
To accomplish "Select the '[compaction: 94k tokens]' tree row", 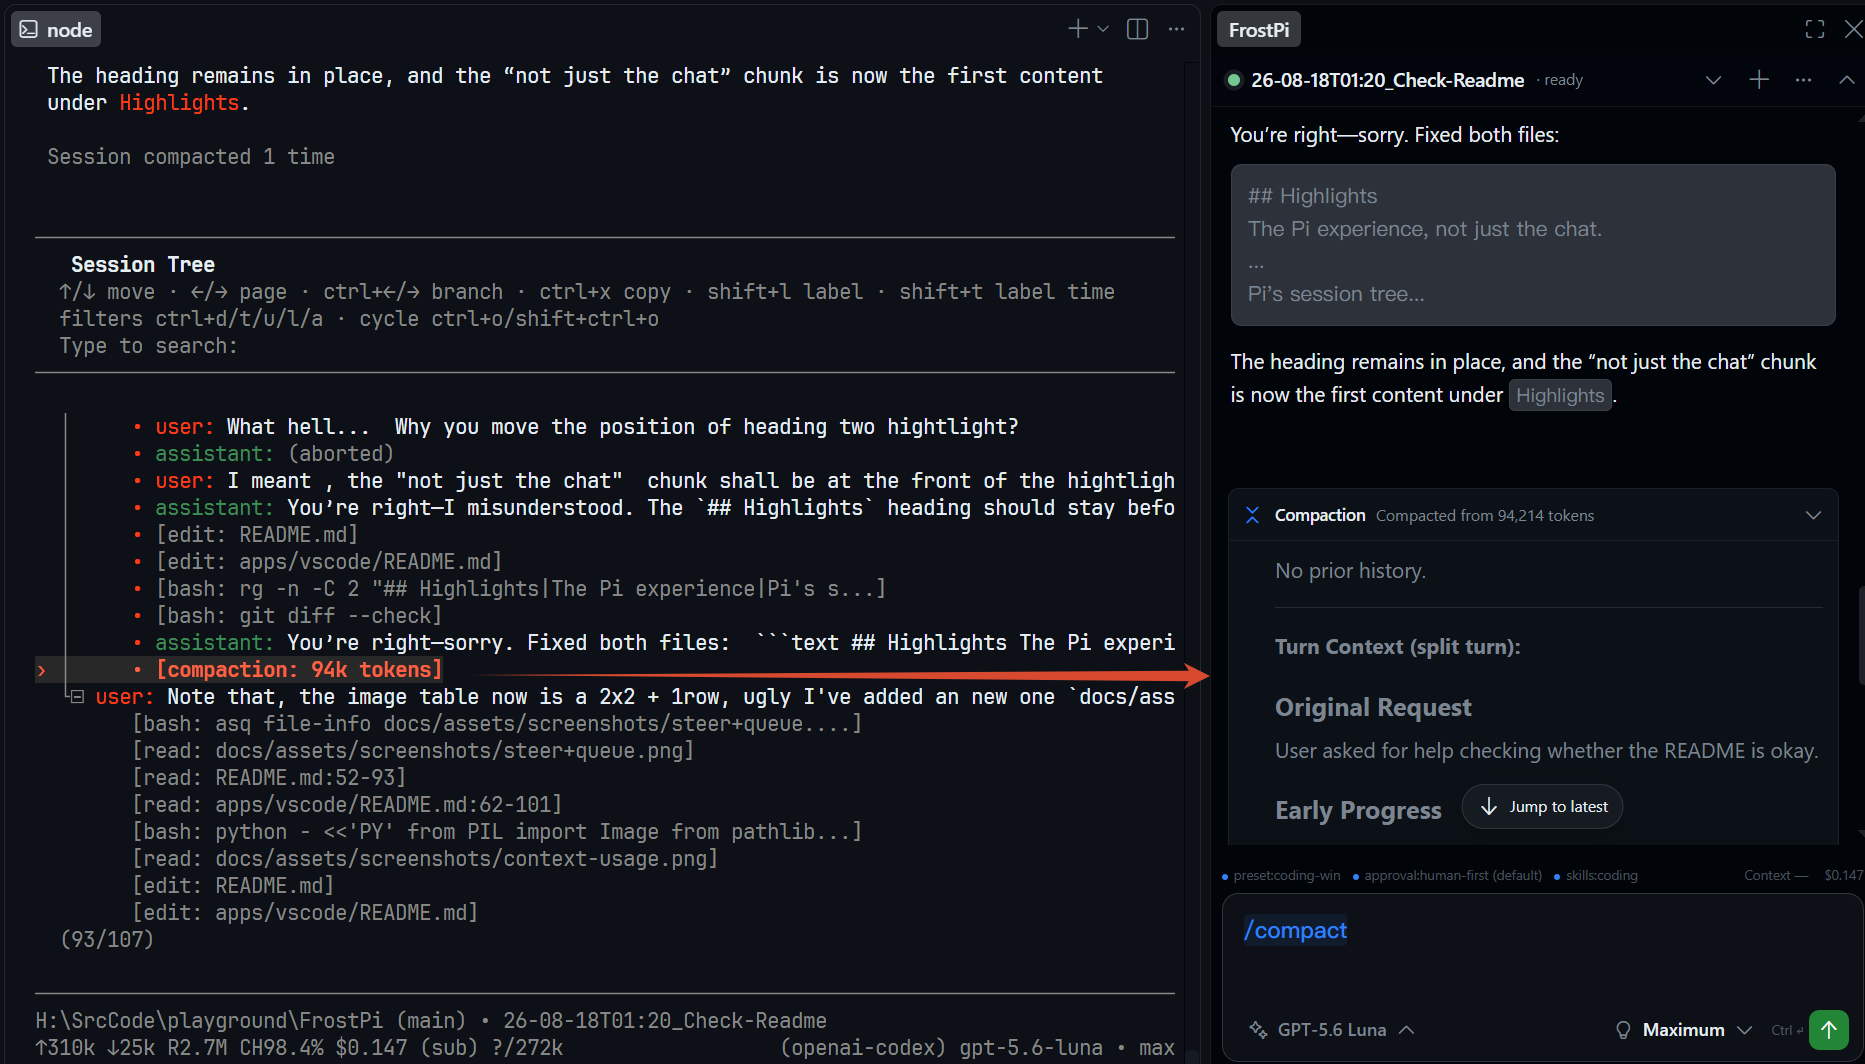I will pos(298,670).
